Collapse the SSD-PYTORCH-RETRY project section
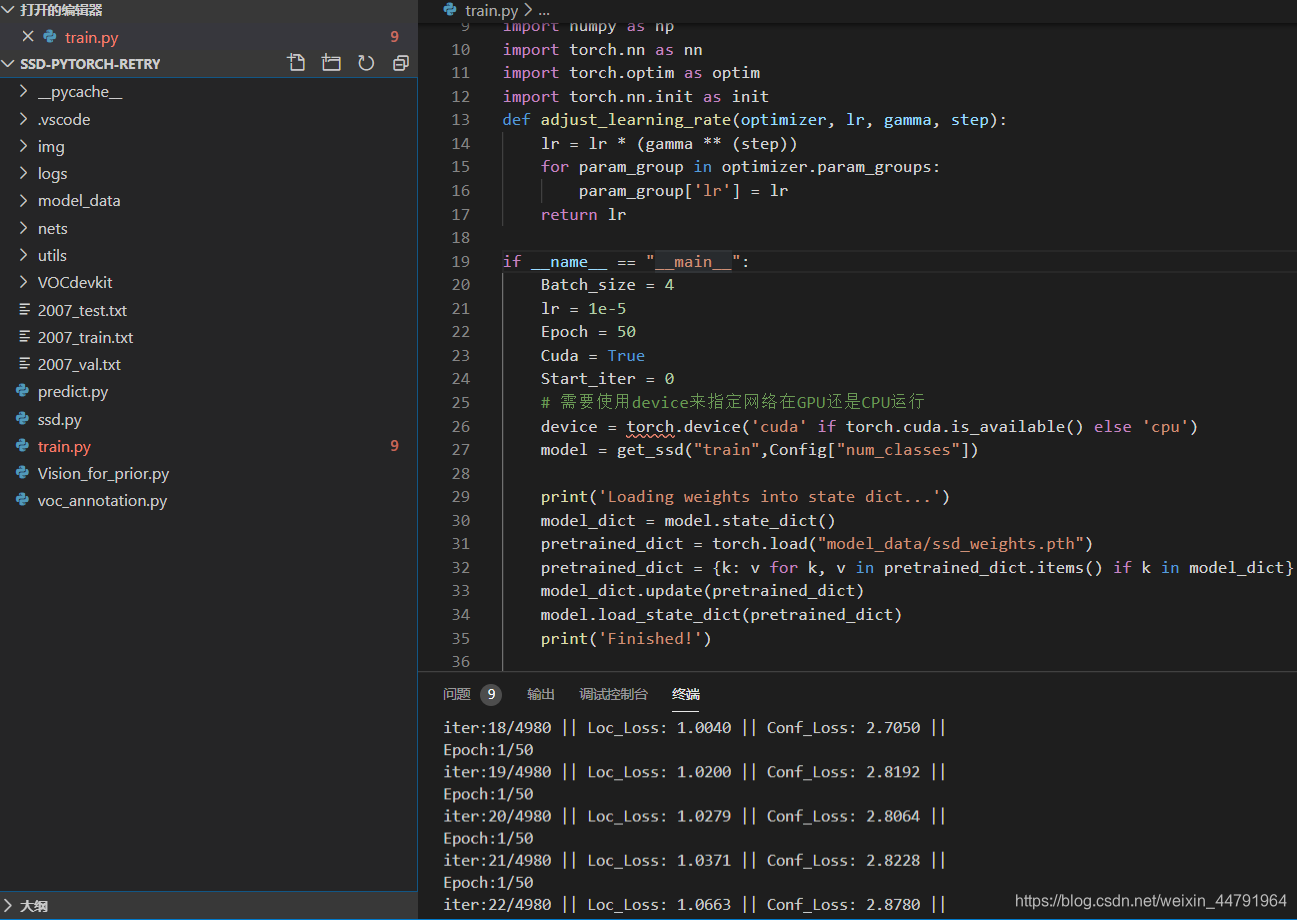This screenshot has height=920, width=1297. click(9, 63)
